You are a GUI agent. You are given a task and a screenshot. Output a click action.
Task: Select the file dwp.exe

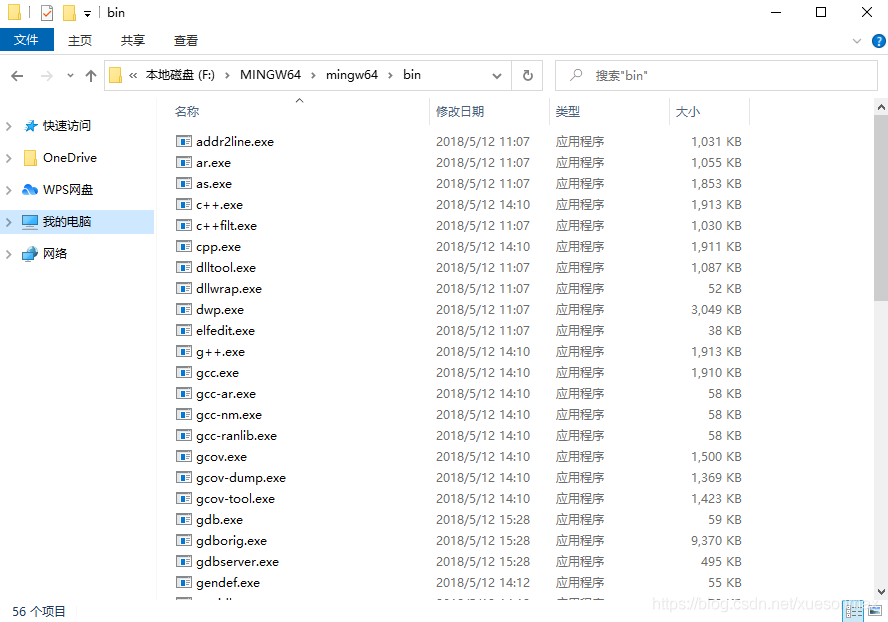coord(220,310)
